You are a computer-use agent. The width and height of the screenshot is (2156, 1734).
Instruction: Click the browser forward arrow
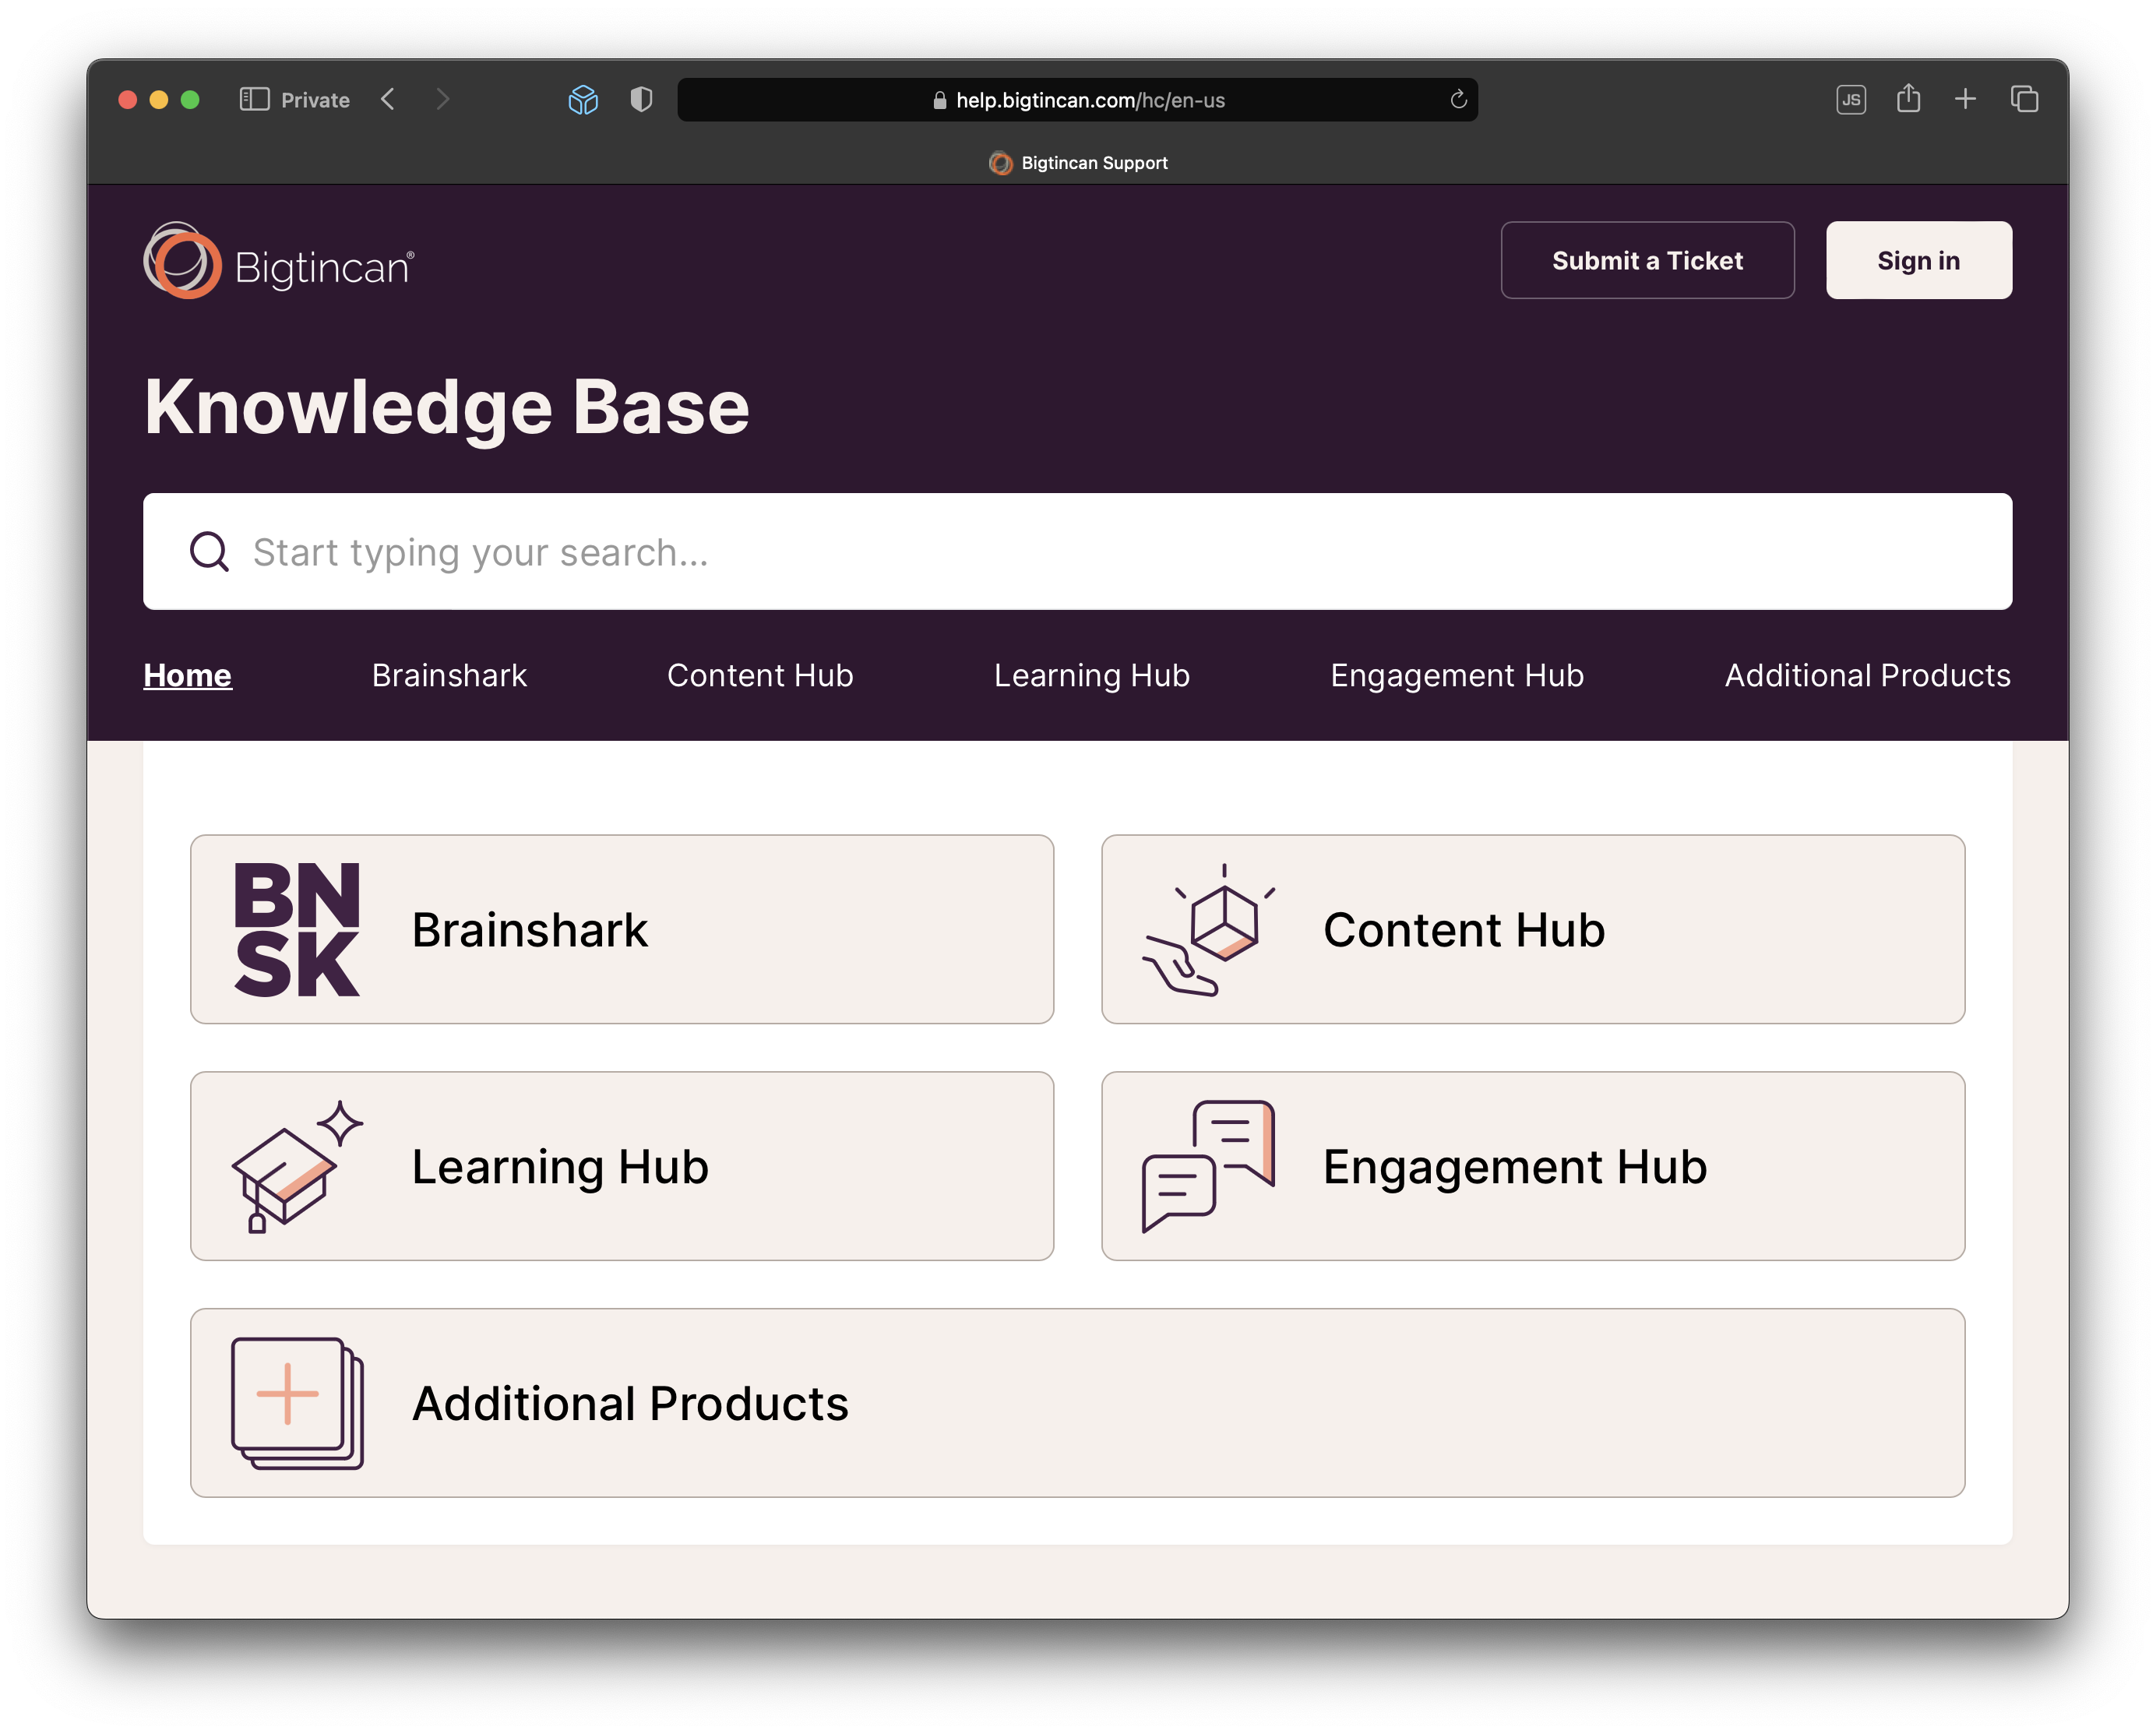[x=443, y=99]
